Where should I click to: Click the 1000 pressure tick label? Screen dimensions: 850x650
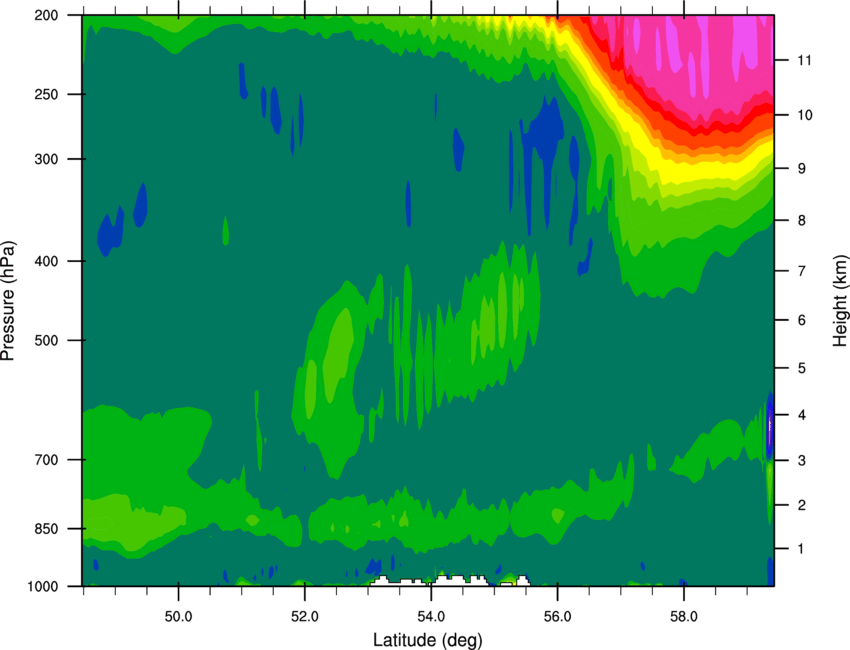tap(43, 587)
